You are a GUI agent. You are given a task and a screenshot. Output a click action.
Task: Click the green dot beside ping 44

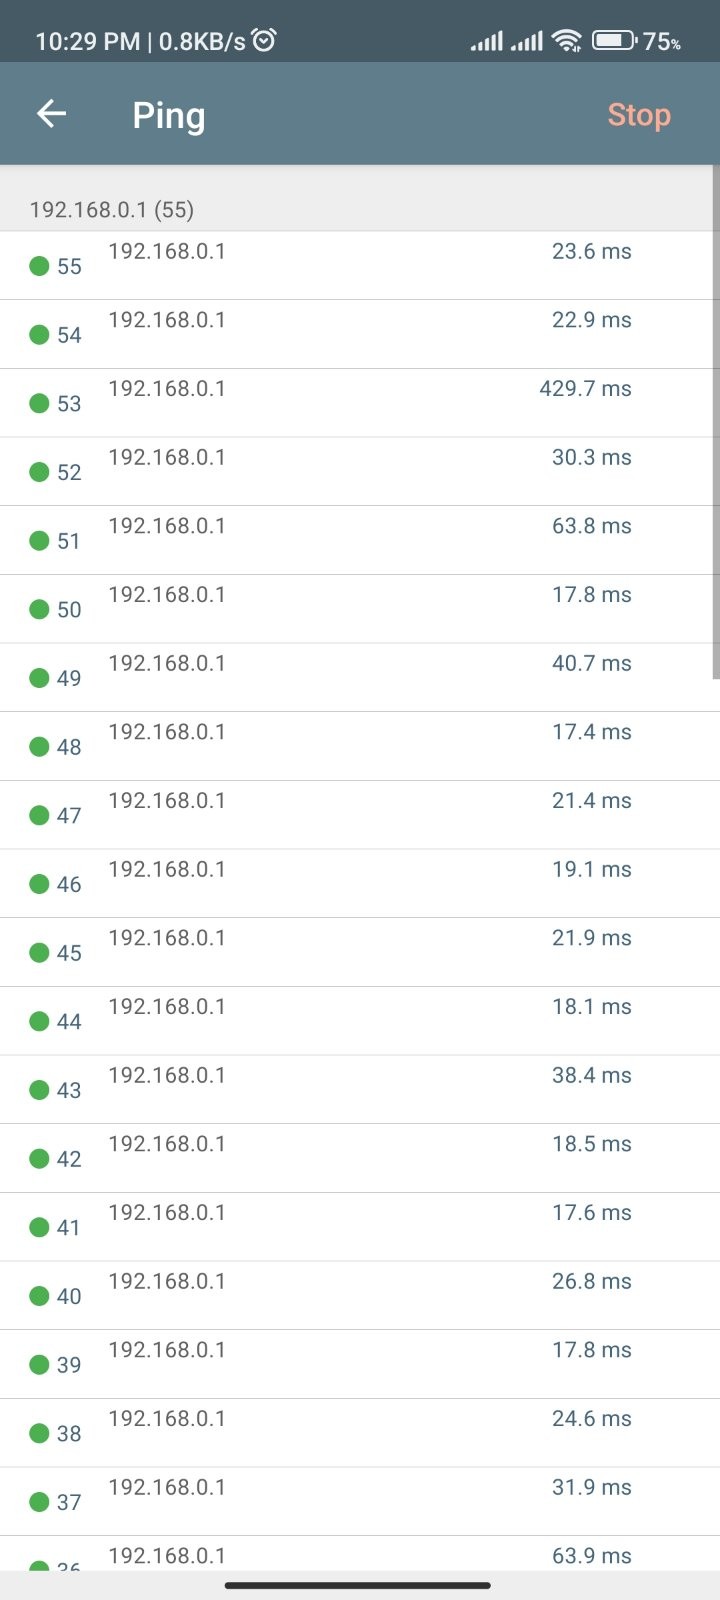coord(40,1021)
